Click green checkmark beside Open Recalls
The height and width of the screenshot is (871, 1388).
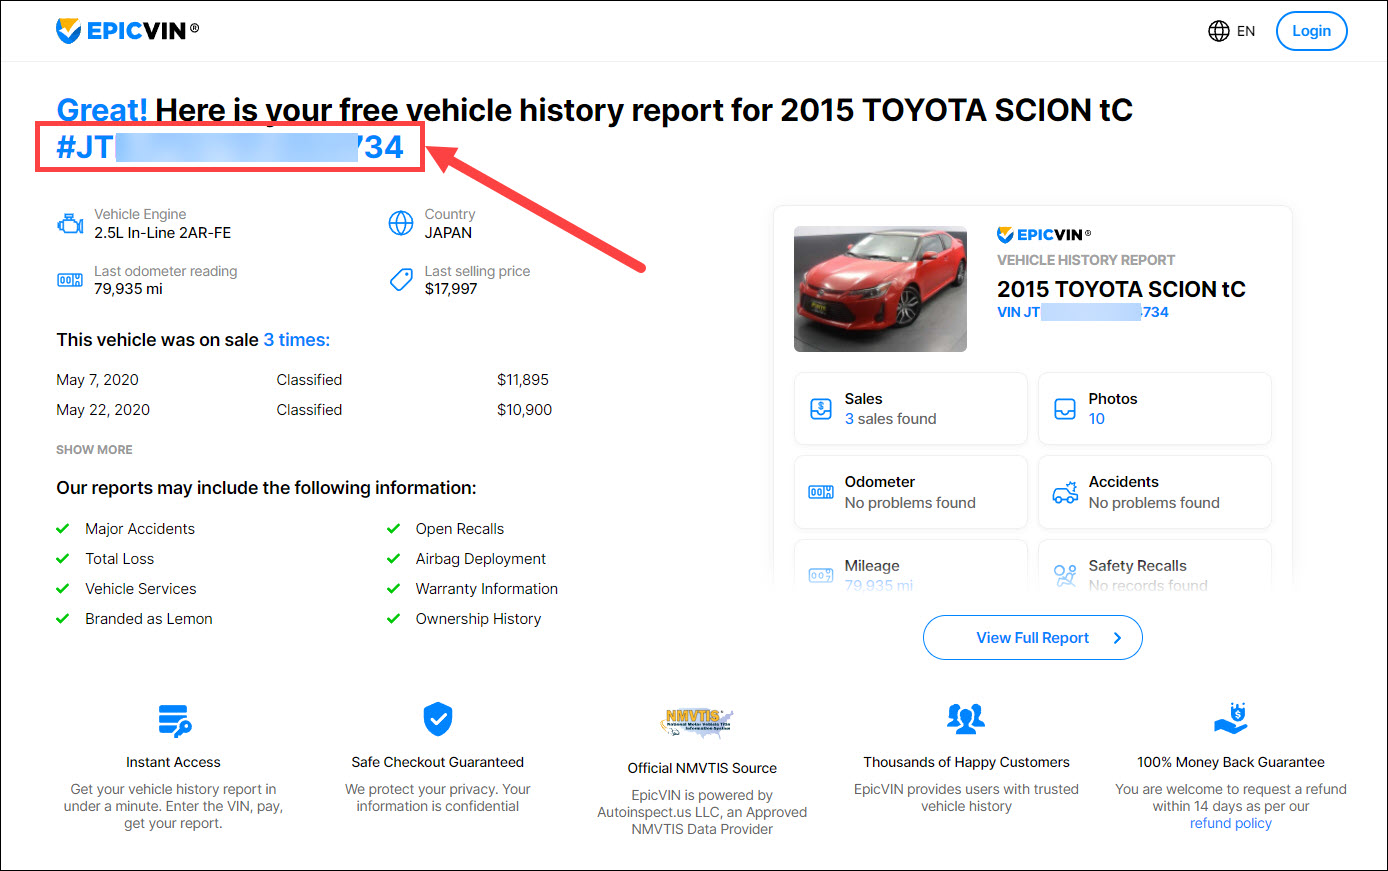point(394,529)
